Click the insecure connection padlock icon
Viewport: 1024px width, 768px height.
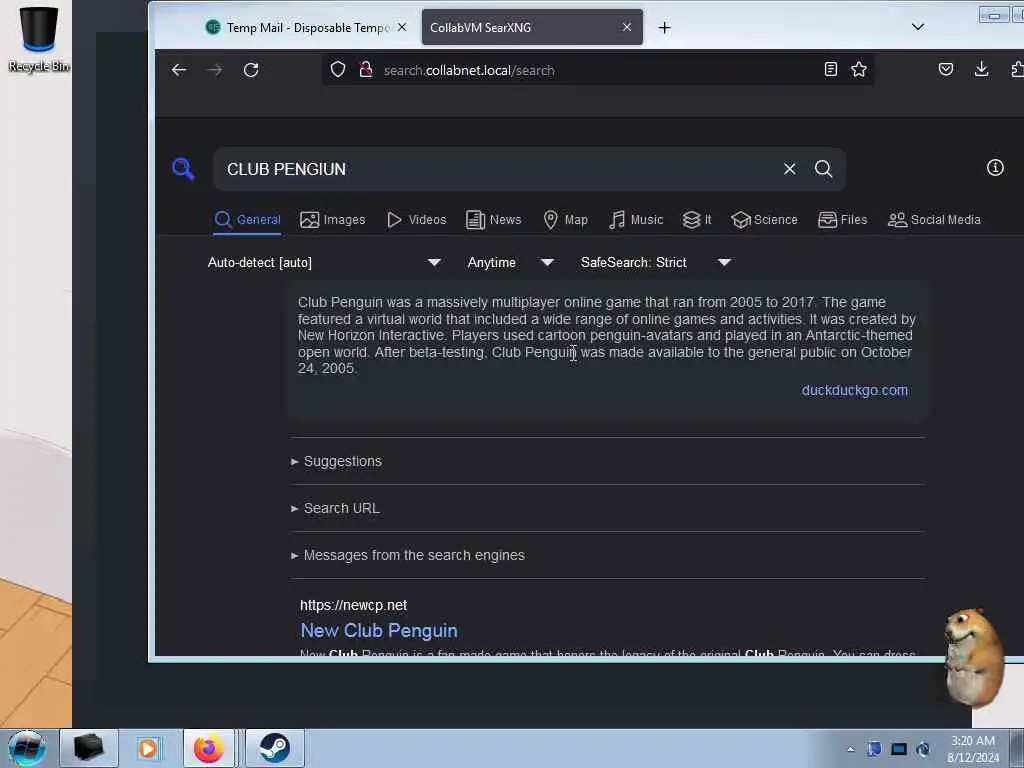(366, 69)
